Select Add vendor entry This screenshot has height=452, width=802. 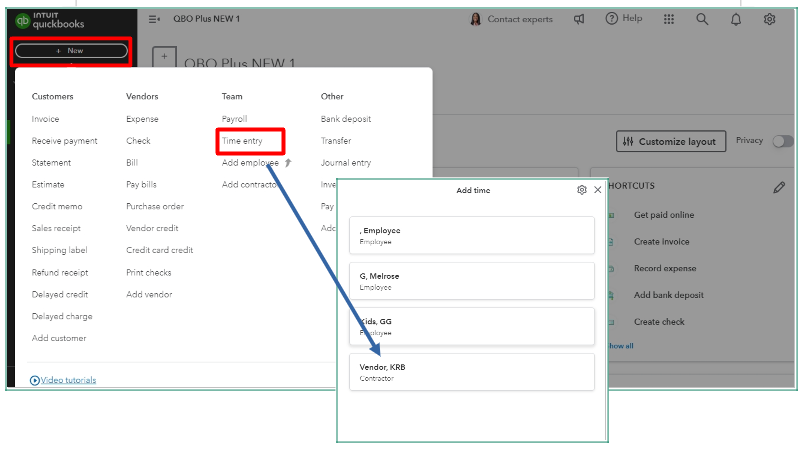pos(149,295)
